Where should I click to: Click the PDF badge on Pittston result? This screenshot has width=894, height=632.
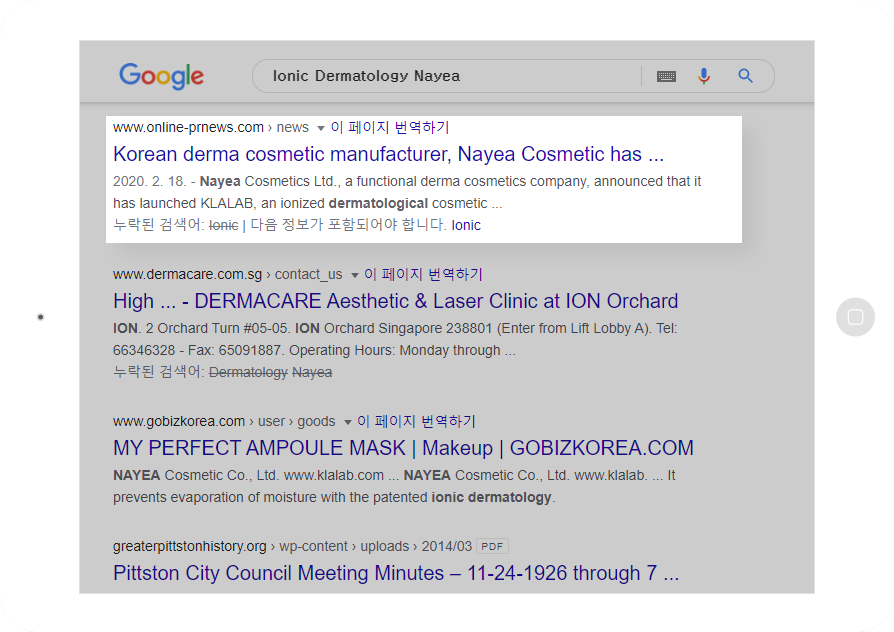click(492, 546)
